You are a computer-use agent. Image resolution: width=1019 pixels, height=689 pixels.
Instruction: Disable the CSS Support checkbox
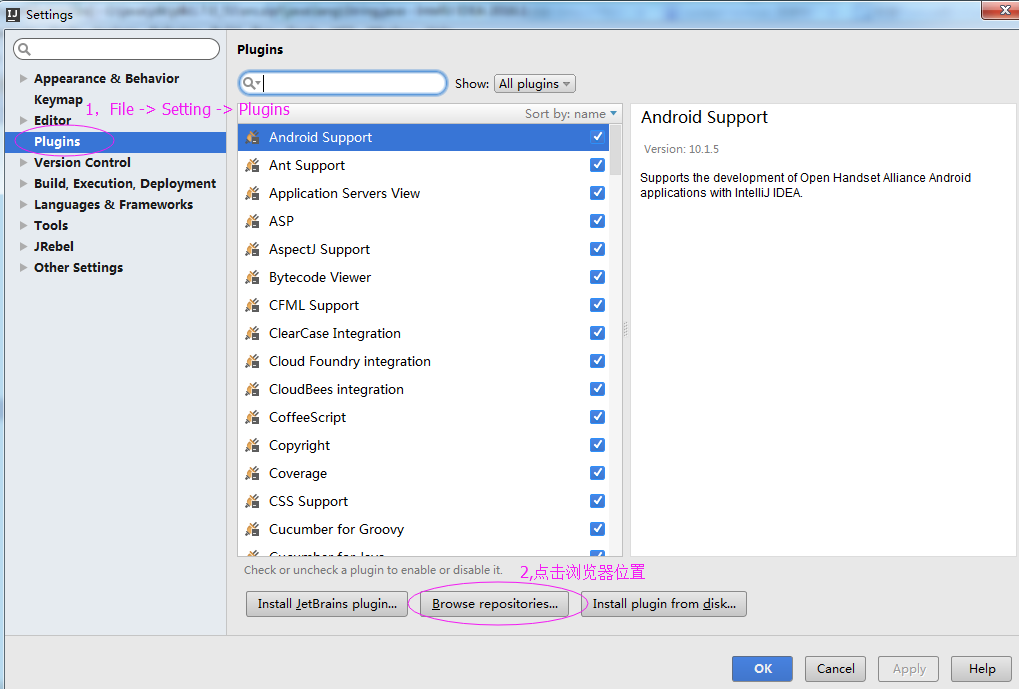pyautogui.click(x=597, y=500)
